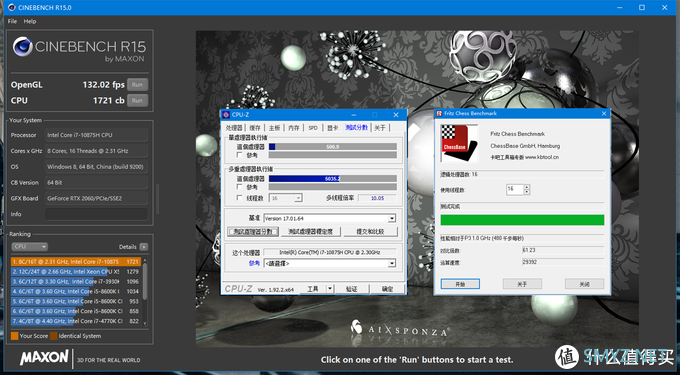The width and height of the screenshot is (680, 375).
Task: Open CPU-Z 工具 dropdown arrow
Action: tap(330, 289)
